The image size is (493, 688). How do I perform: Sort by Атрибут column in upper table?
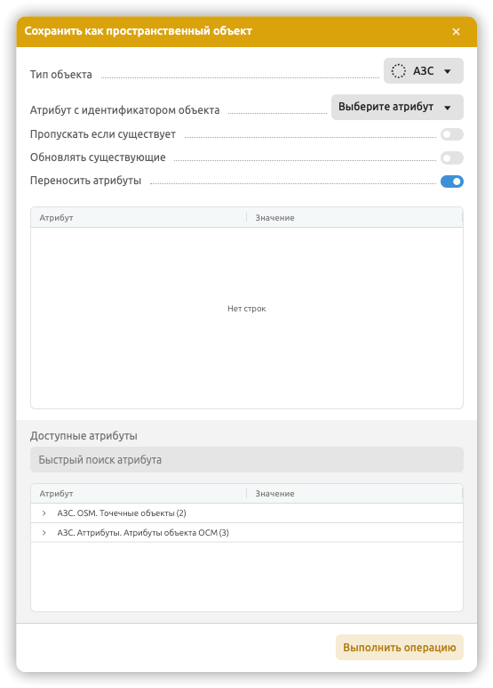[139, 218]
